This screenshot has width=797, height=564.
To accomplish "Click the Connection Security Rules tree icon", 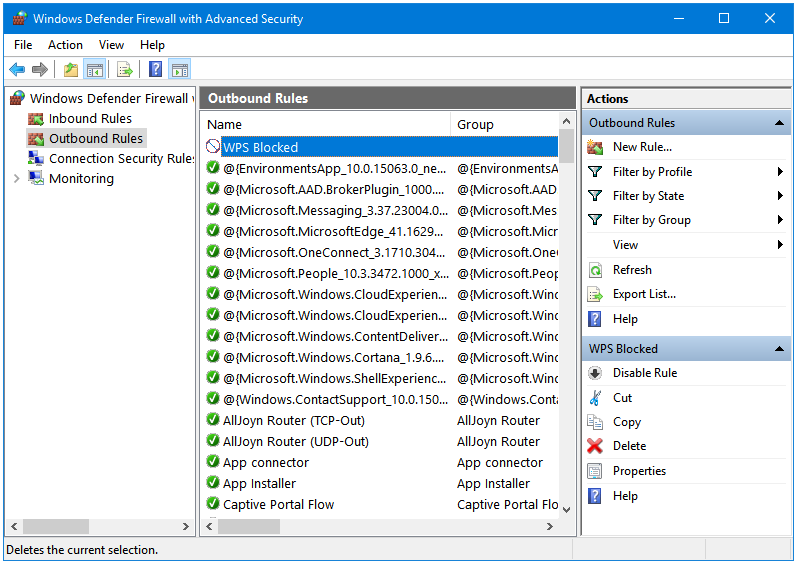I will point(36,159).
